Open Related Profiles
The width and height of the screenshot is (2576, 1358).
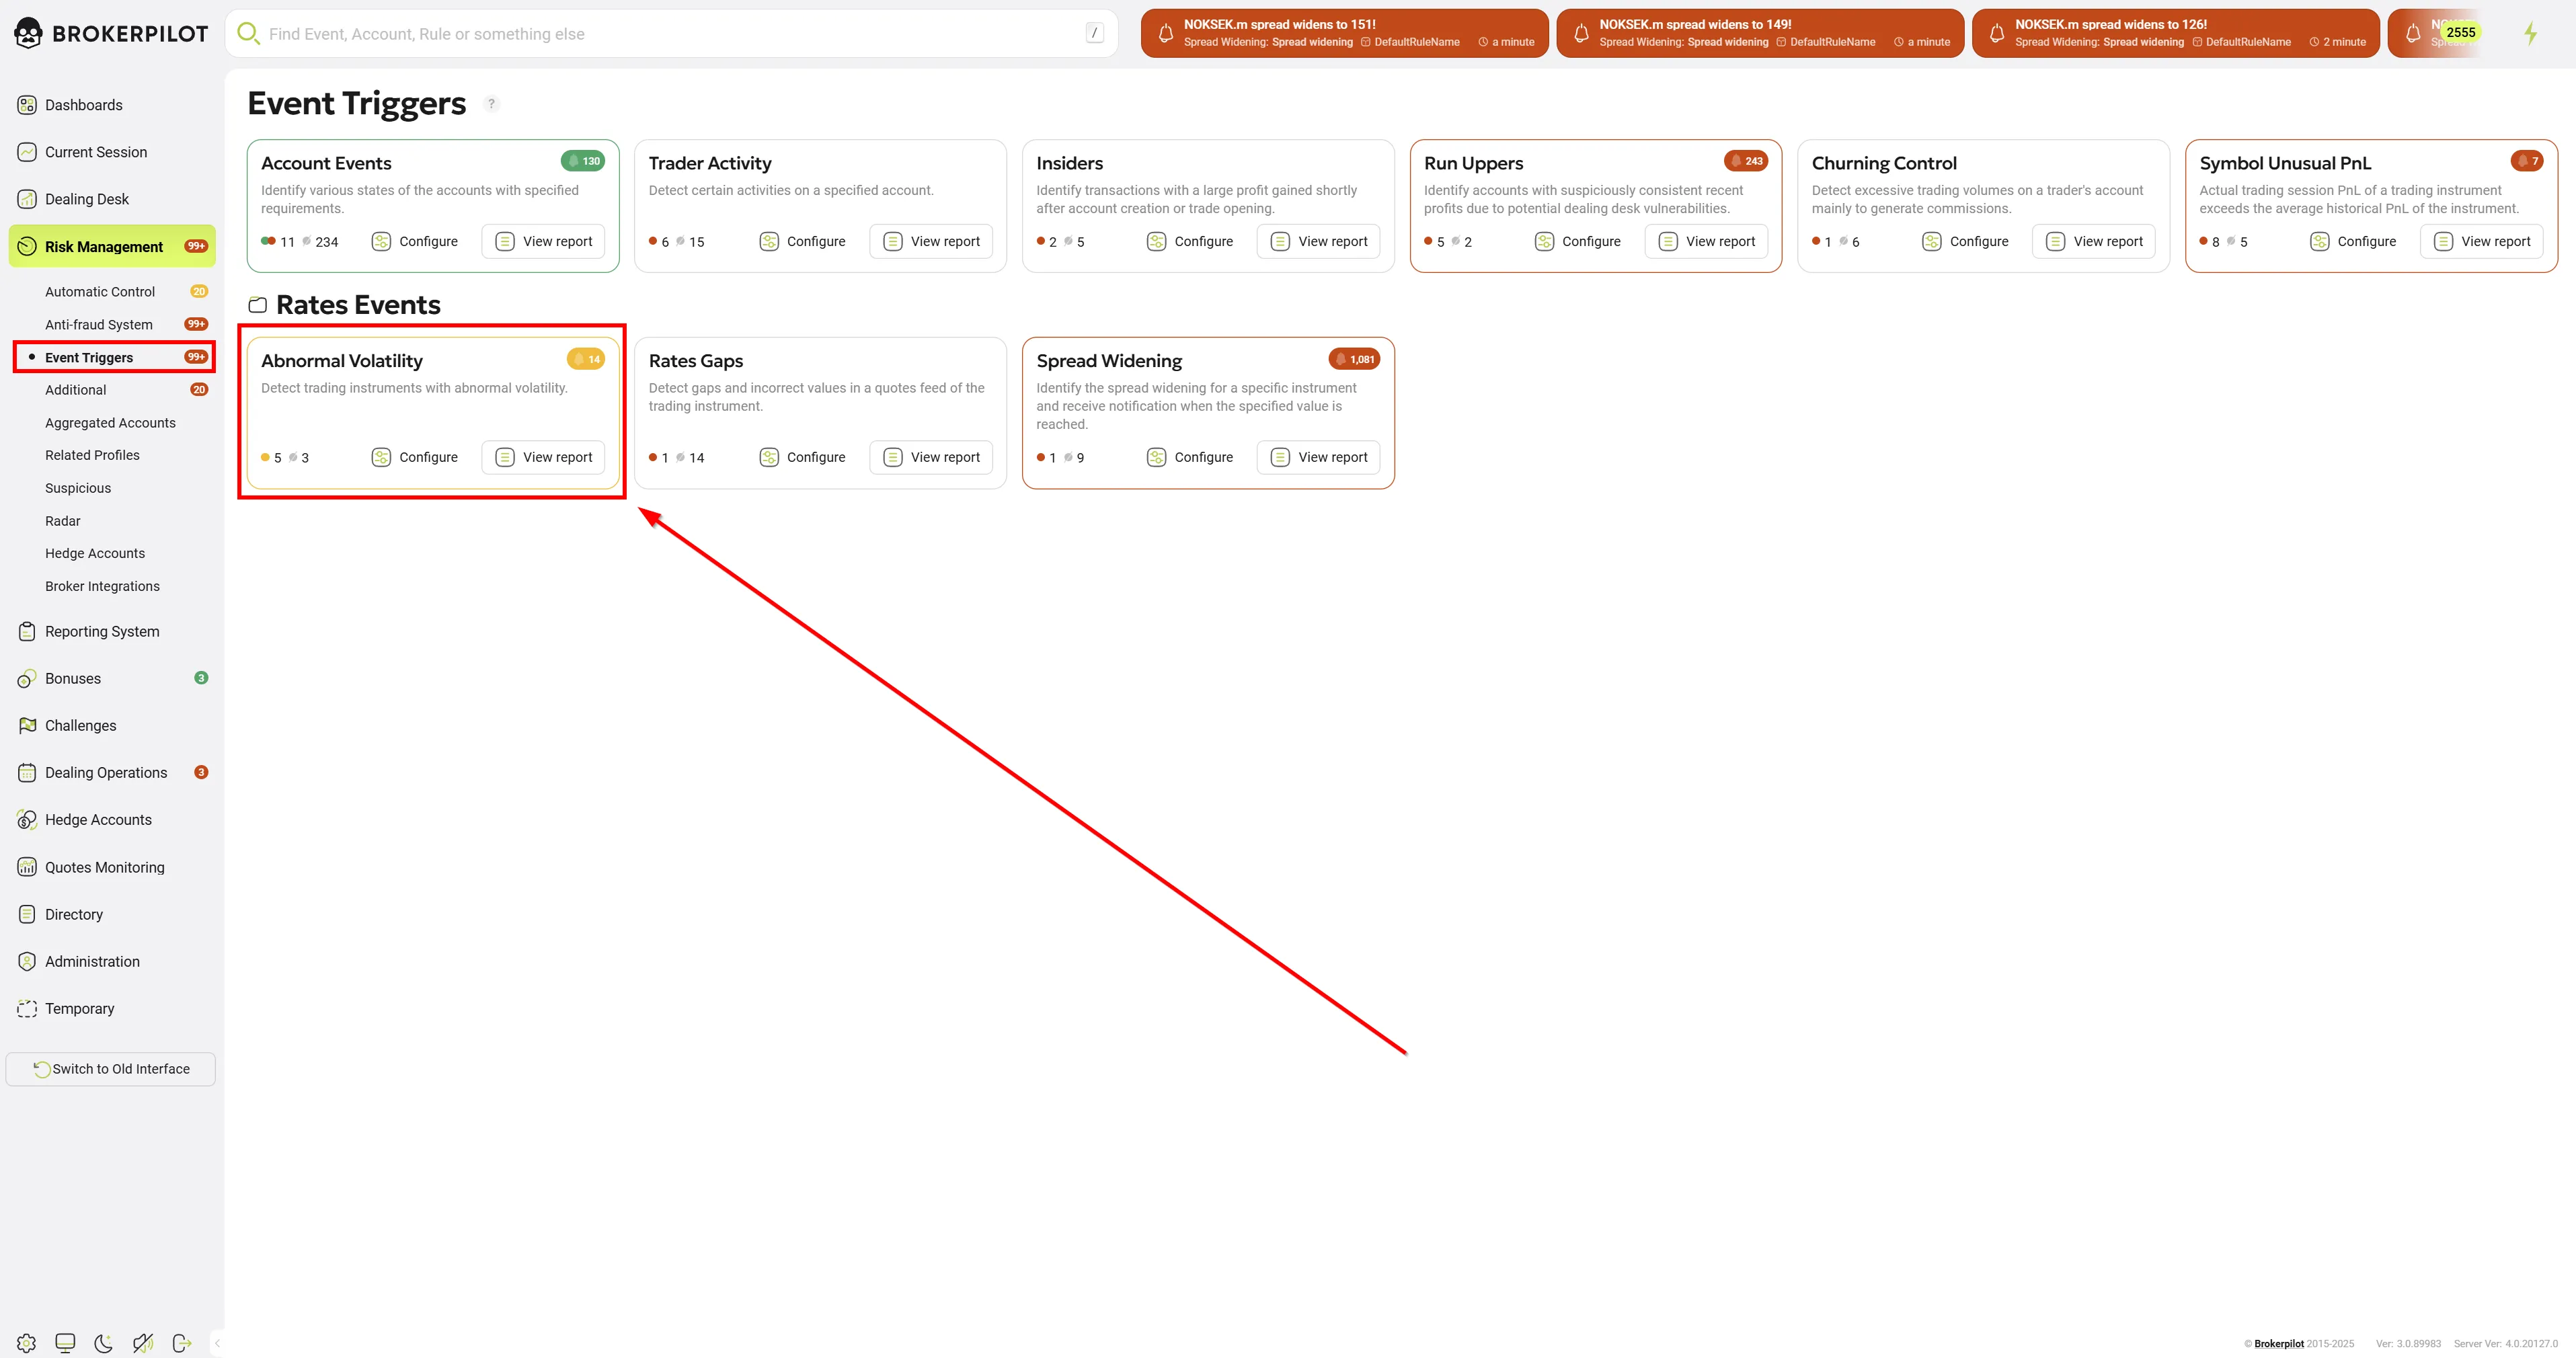(x=92, y=455)
